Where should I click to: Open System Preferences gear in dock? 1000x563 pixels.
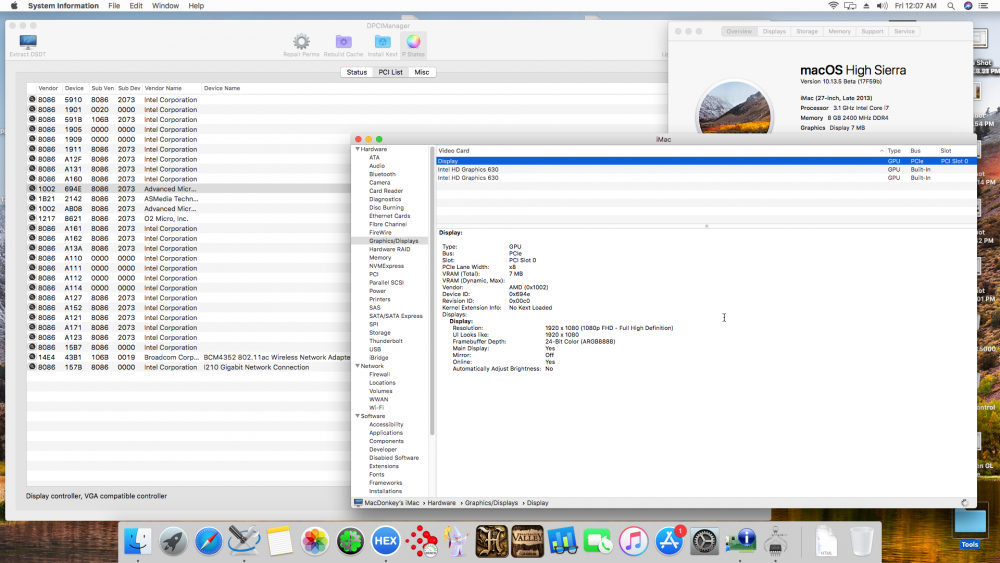705,541
